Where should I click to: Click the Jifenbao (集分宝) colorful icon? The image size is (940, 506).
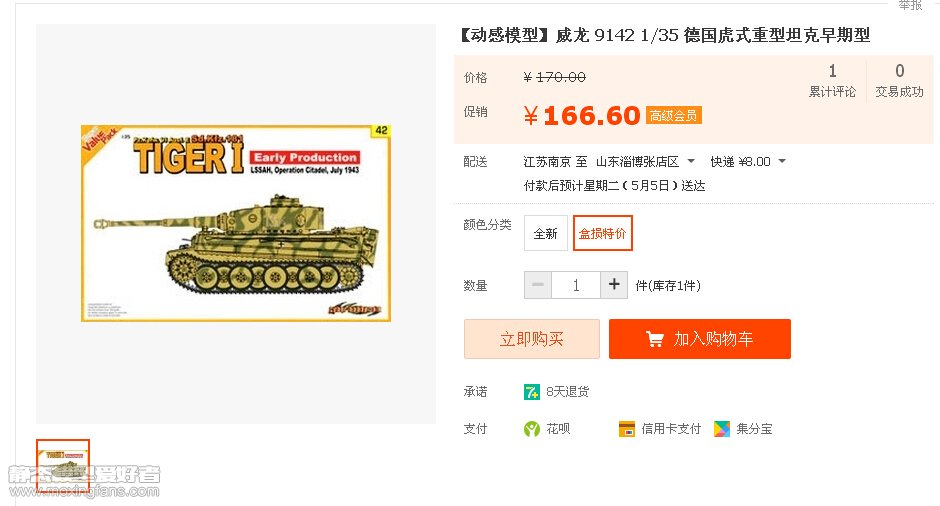coord(722,429)
